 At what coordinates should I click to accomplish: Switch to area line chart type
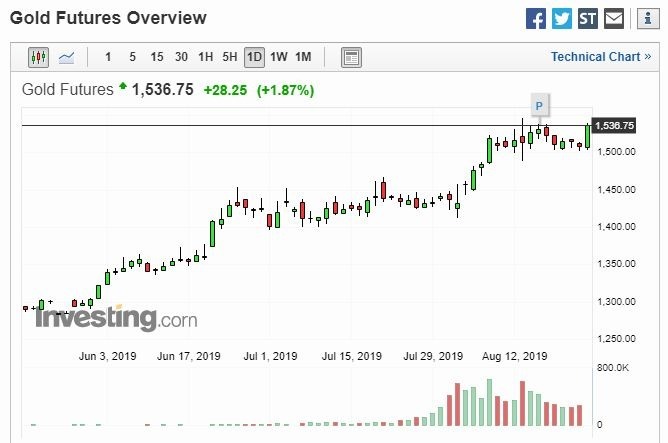click(66, 57)
